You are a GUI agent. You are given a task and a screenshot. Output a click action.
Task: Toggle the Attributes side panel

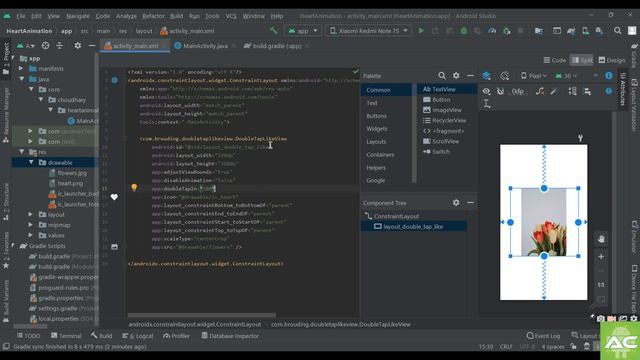pos(622,89)
